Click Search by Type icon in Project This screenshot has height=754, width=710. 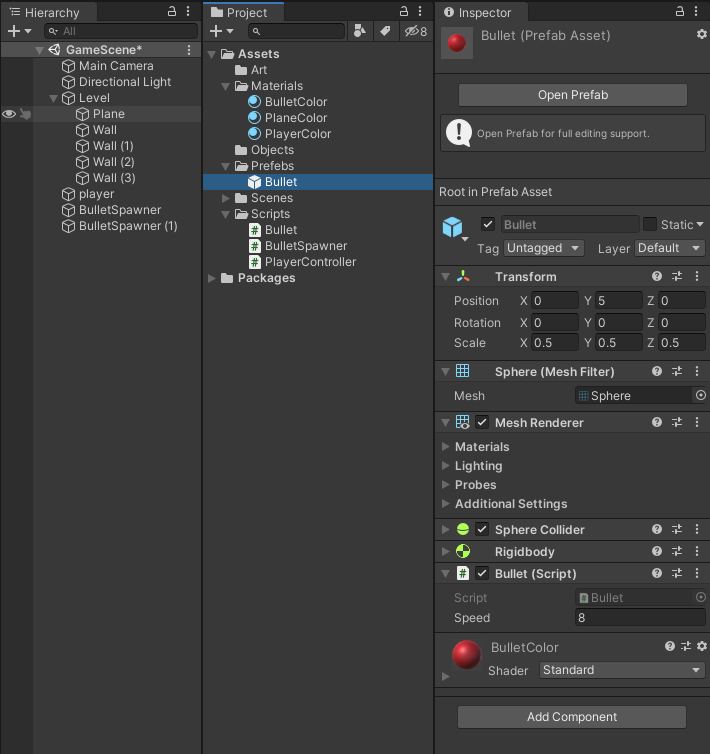click(x=359, y=31)
